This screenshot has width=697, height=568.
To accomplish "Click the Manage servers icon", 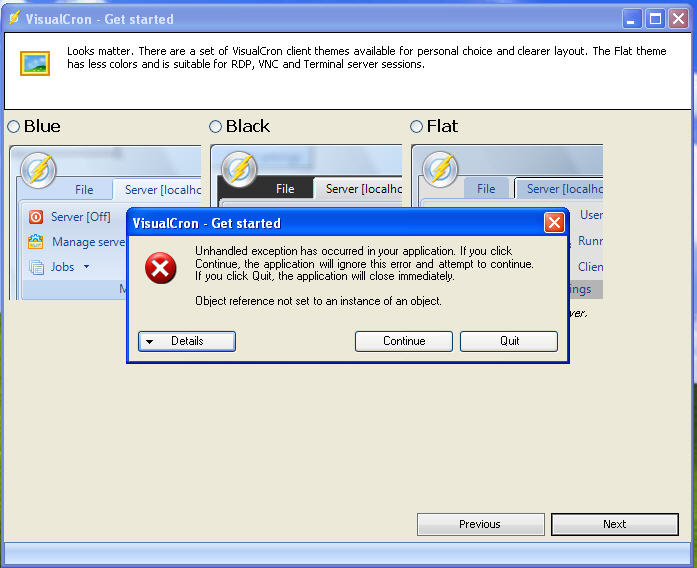I will [36, 242].
